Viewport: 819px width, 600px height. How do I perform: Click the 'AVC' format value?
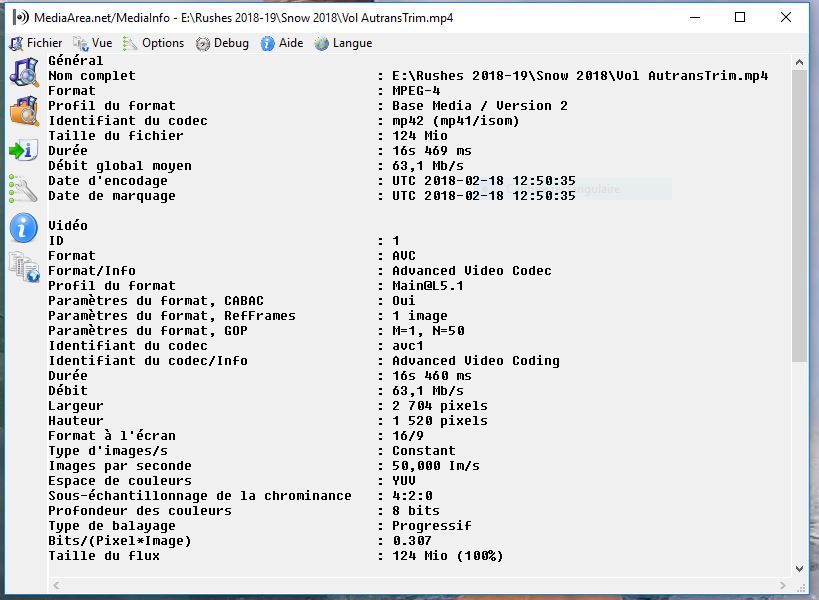pyautogui.click(x=404, y=256)
